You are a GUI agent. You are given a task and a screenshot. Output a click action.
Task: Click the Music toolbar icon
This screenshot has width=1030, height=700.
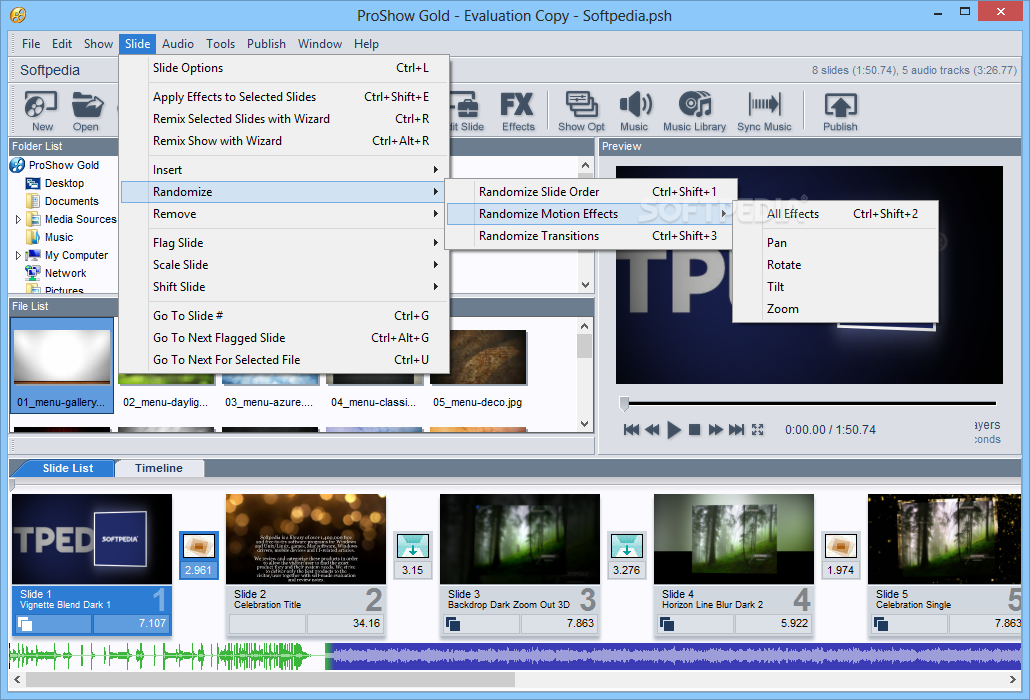[634, 110]
